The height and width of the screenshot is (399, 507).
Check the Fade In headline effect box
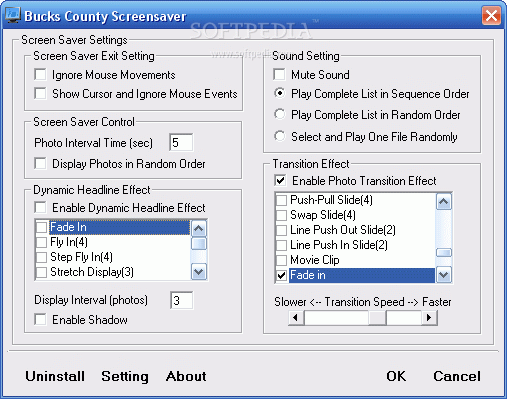click(x=41, y=227)
